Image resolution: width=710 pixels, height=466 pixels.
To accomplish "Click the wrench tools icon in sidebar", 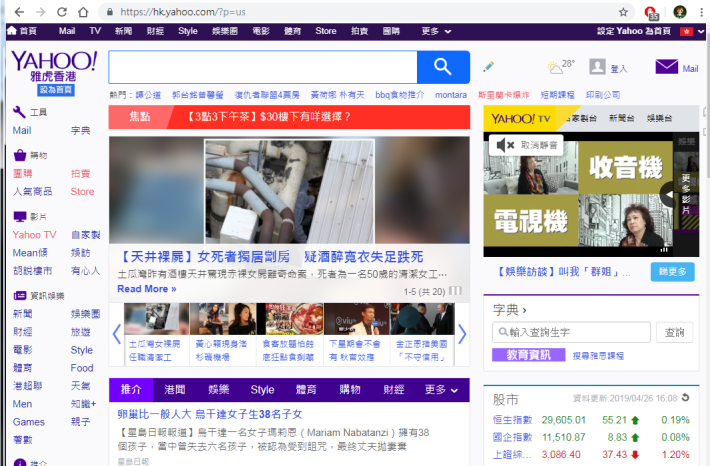I will pos(19,111).
